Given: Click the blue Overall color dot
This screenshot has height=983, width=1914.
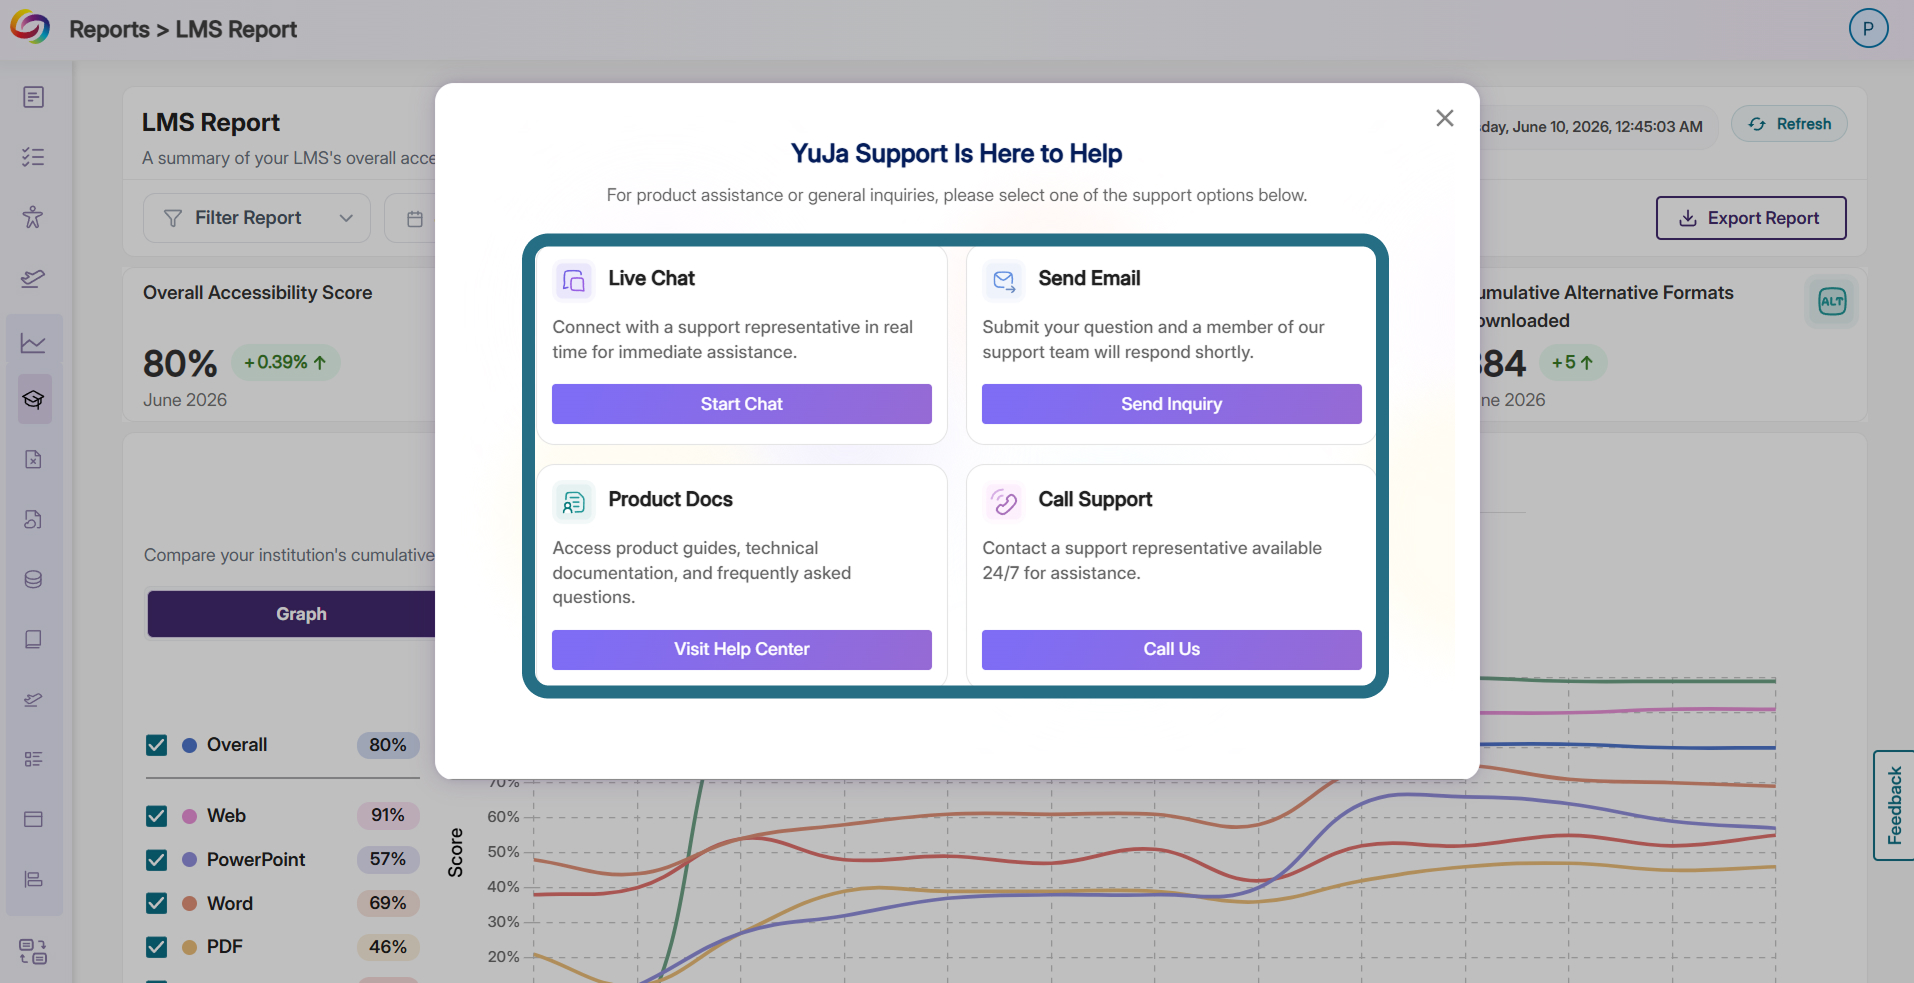Looking at the screenshot, I should point(189,745).
